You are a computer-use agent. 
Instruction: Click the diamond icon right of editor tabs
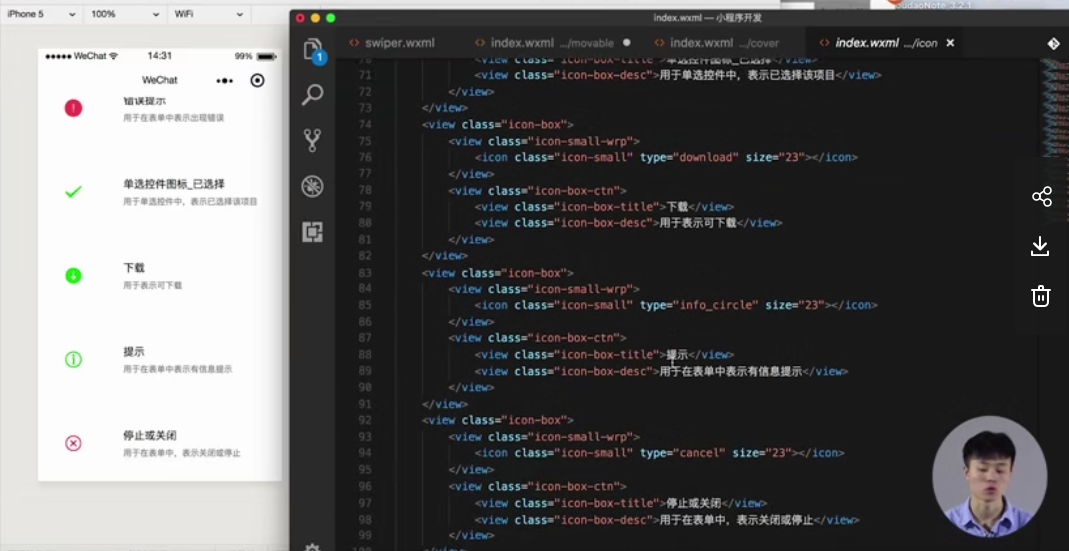pos(1053,43)
